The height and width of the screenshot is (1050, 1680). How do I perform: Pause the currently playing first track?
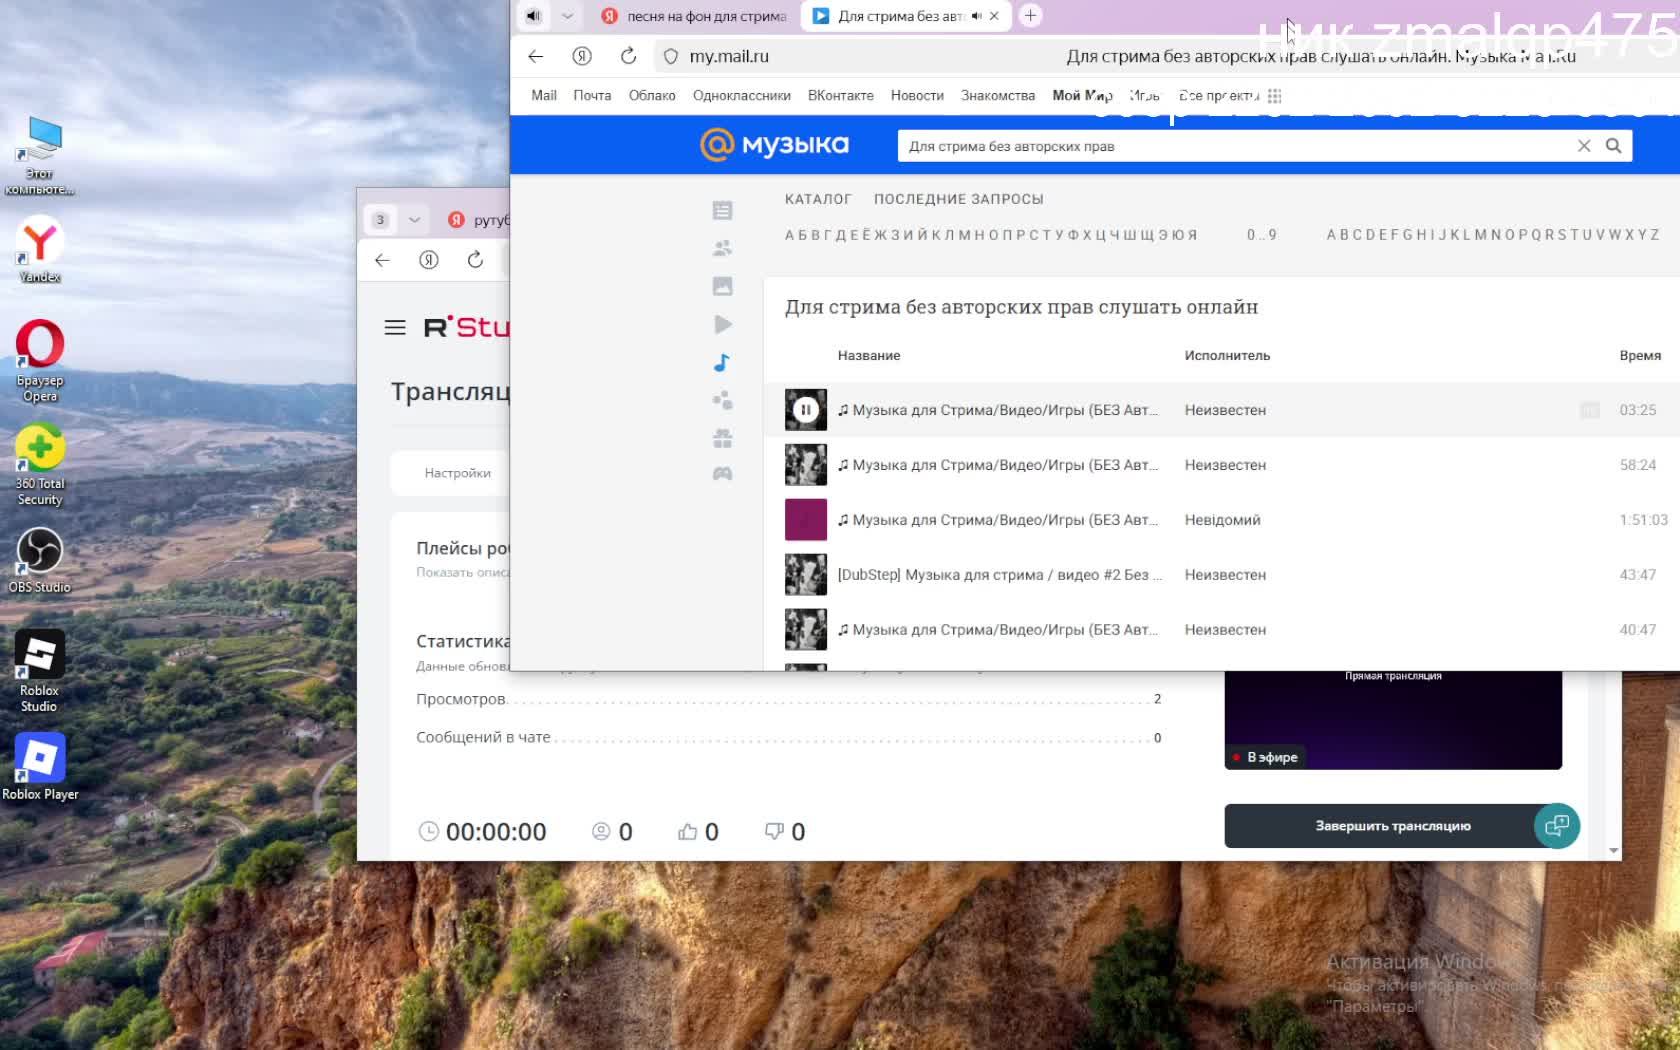click(x=805, y=410)
